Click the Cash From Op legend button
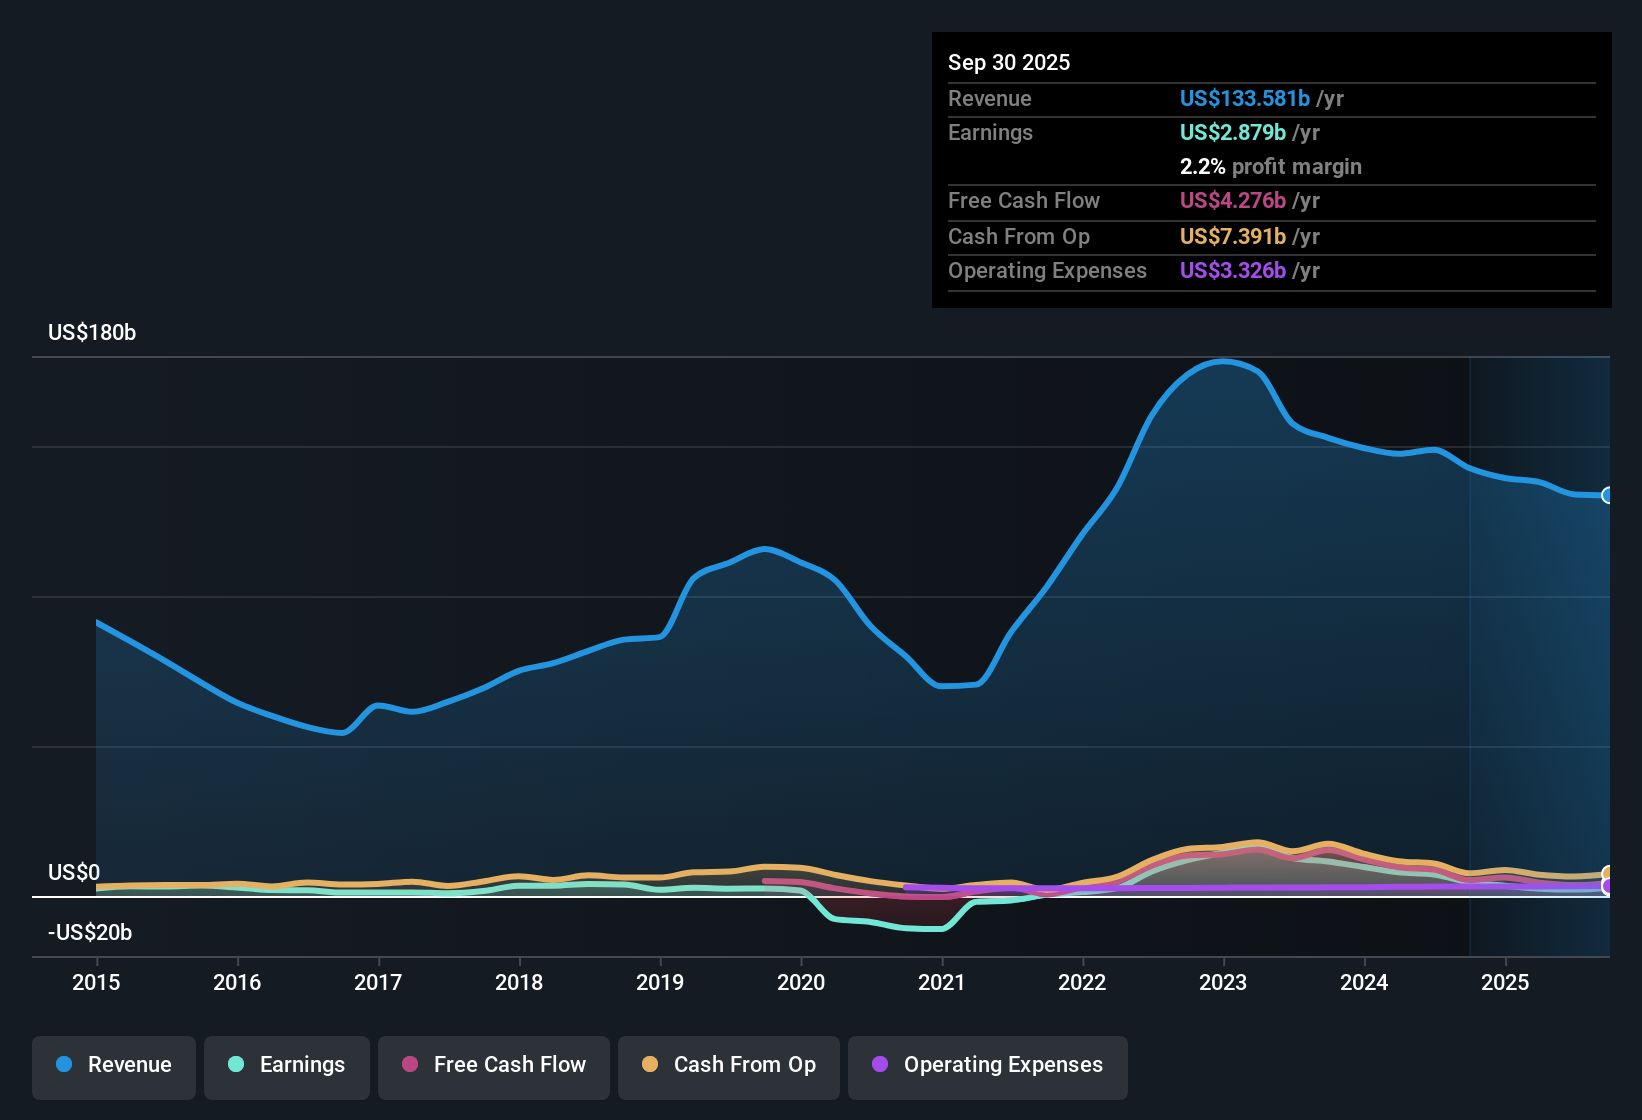Screen dimensions: 1642x1120 click(728, 1066)
